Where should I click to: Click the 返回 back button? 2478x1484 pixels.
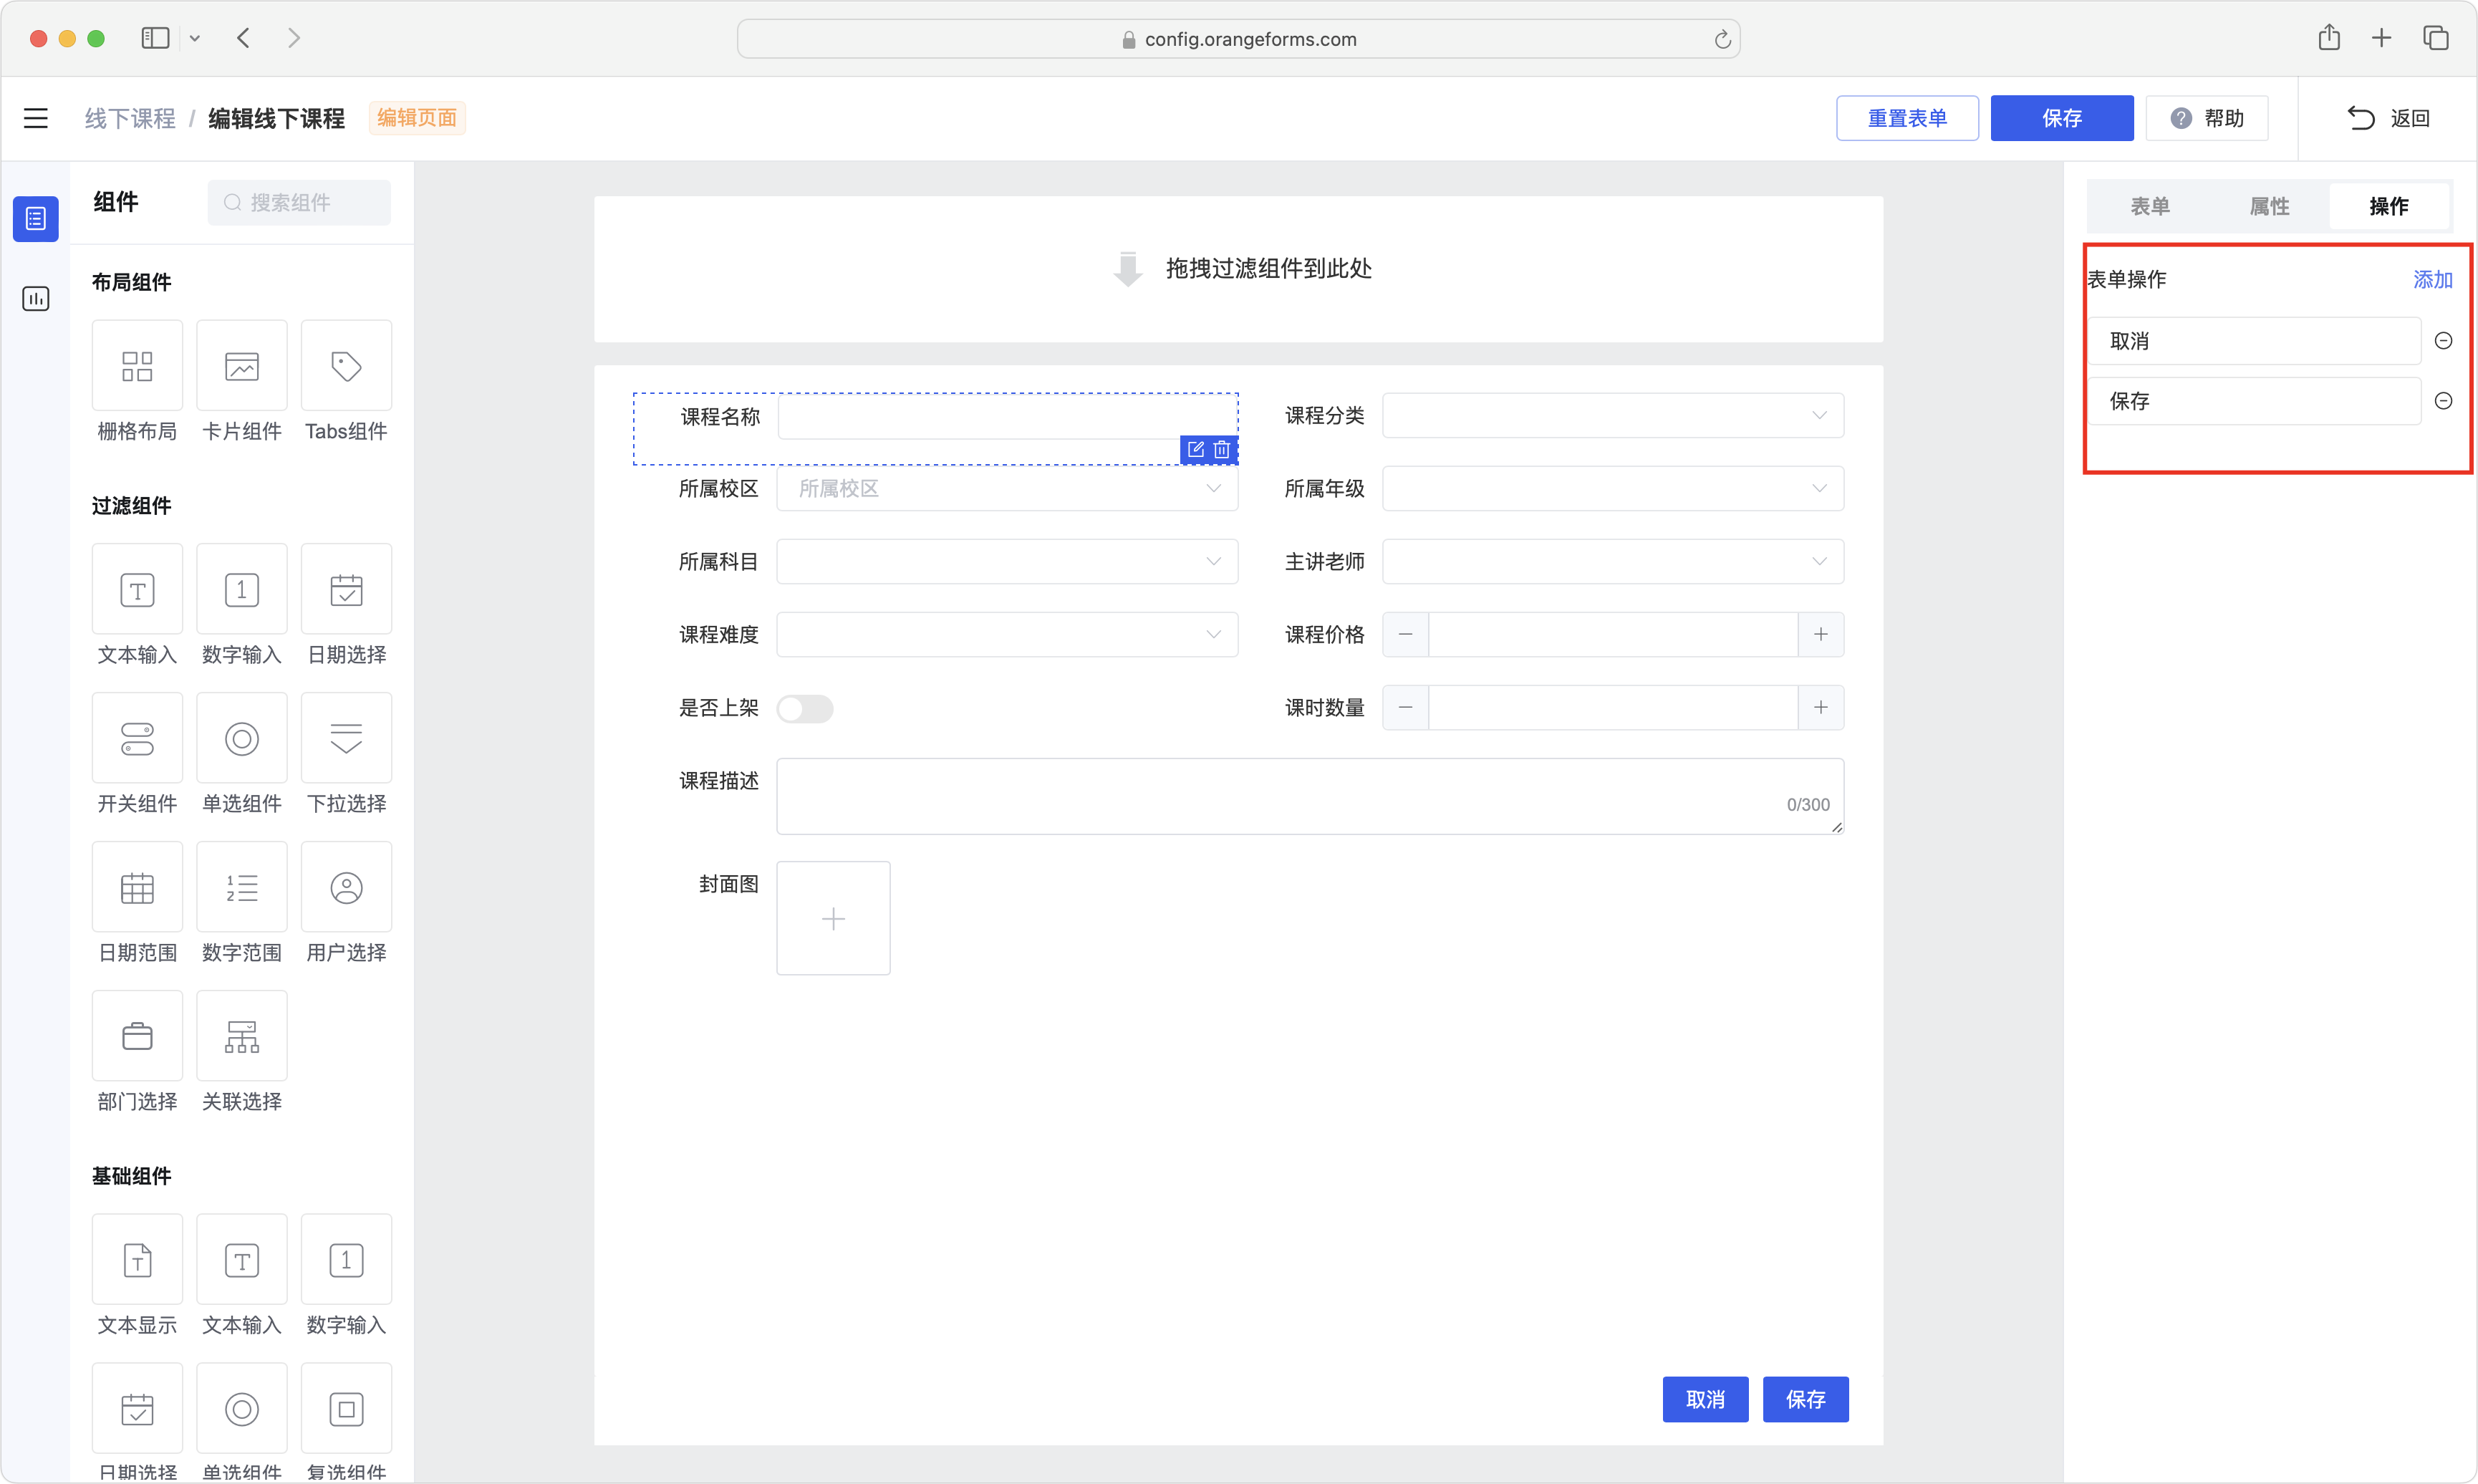(2388, 118)
